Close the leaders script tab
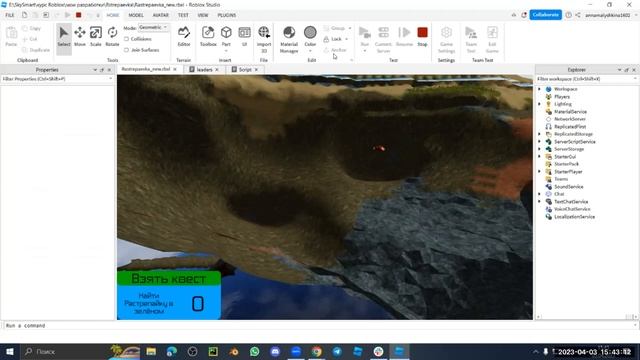 click(x=217, y=70)
